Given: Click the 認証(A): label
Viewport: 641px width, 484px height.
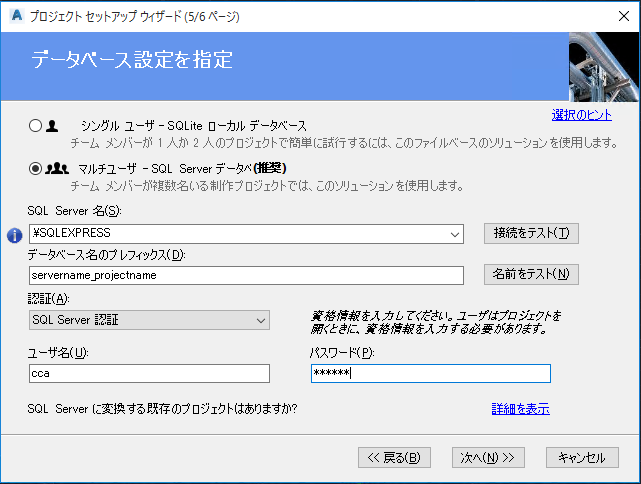Looking at the screenshot, I should 48,299.
